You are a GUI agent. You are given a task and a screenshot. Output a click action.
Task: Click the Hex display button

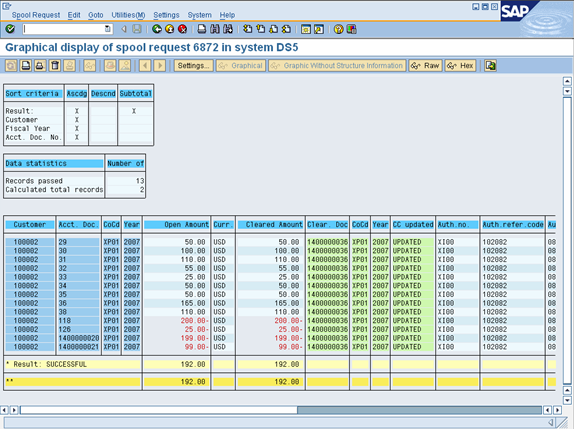(460, 66)
